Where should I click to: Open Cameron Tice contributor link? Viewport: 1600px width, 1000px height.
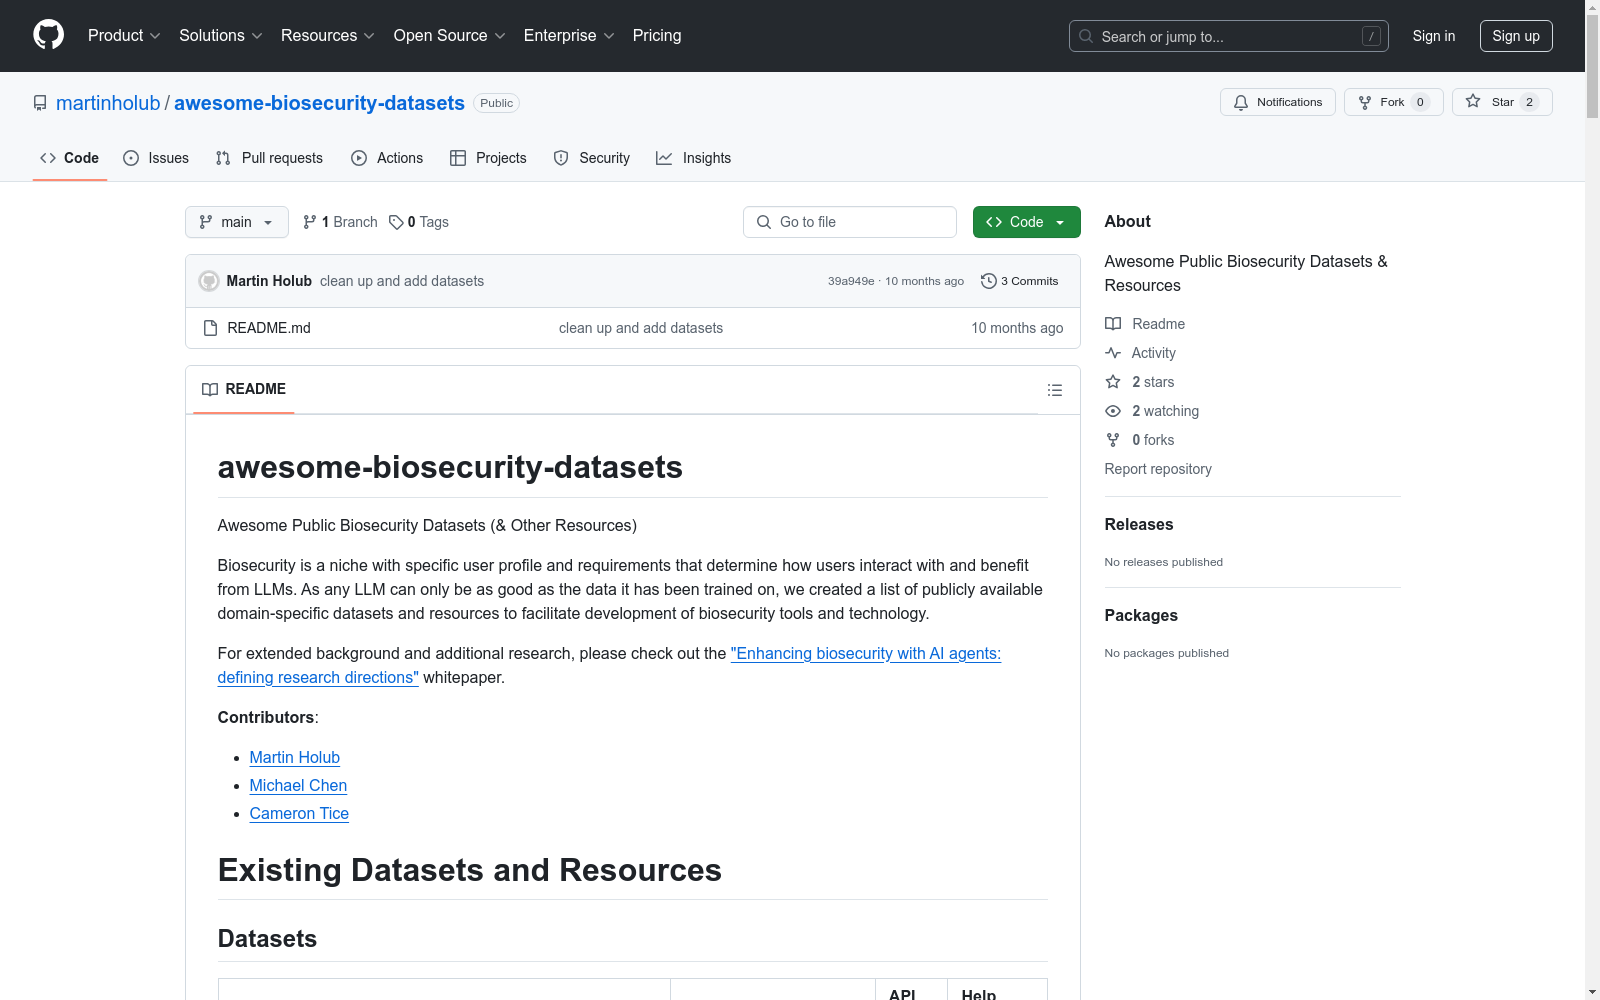[299, 813]
